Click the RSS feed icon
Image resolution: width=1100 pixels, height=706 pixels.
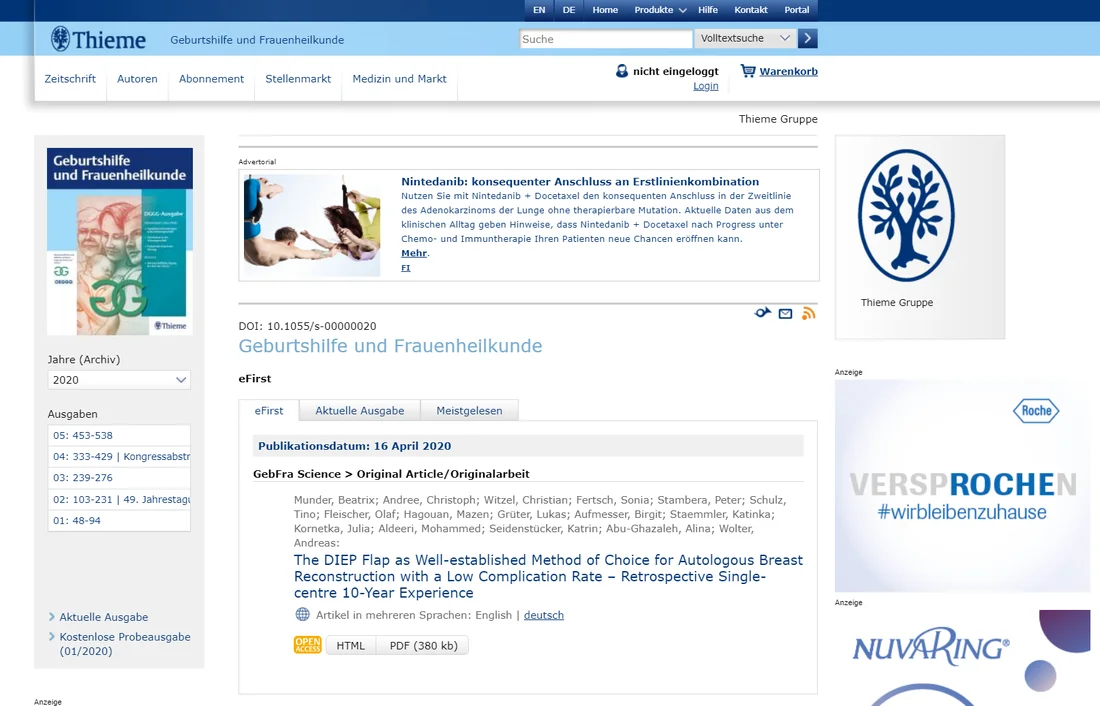(808, 312)
